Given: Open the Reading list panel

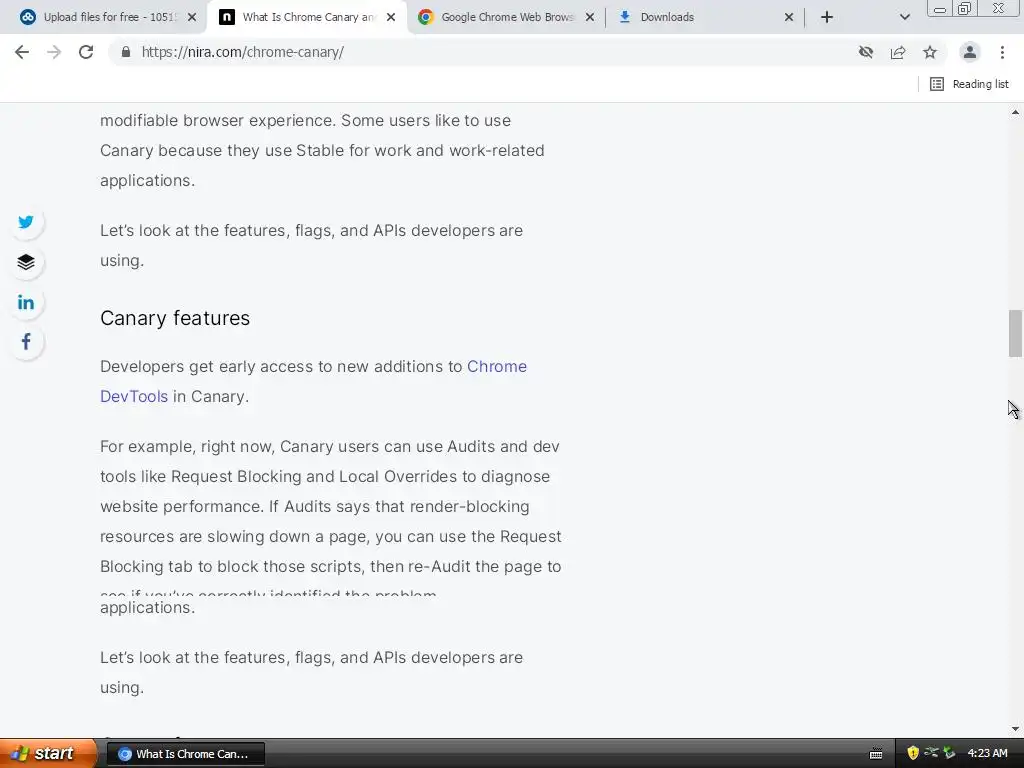Looking at the screenshot, I should pyautogui.click(x=969, y=84).
